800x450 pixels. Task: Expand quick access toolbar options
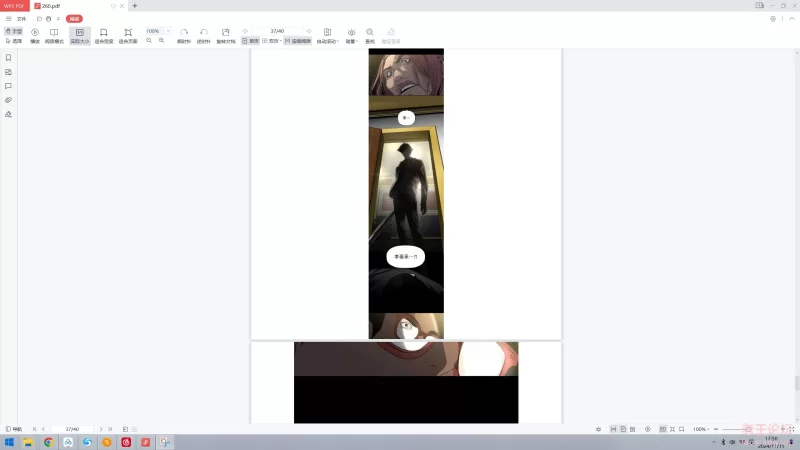pyautogui.click(x=58, y=19)
